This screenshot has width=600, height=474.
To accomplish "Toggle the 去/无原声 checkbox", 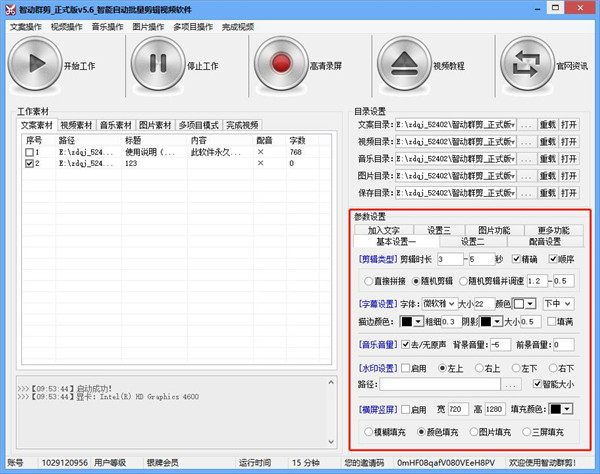I will tap(406, 344).
